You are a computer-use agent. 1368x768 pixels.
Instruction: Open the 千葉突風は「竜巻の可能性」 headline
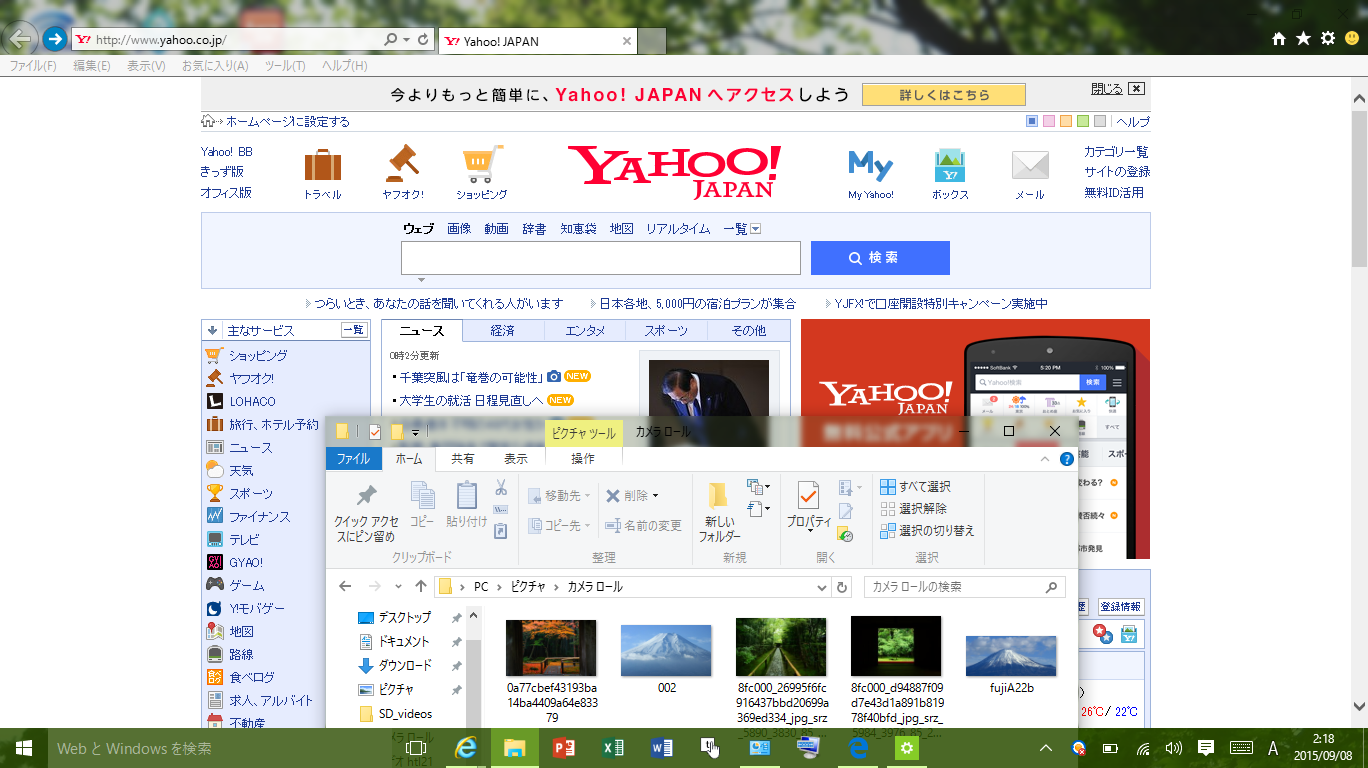(x=470, y=377)
